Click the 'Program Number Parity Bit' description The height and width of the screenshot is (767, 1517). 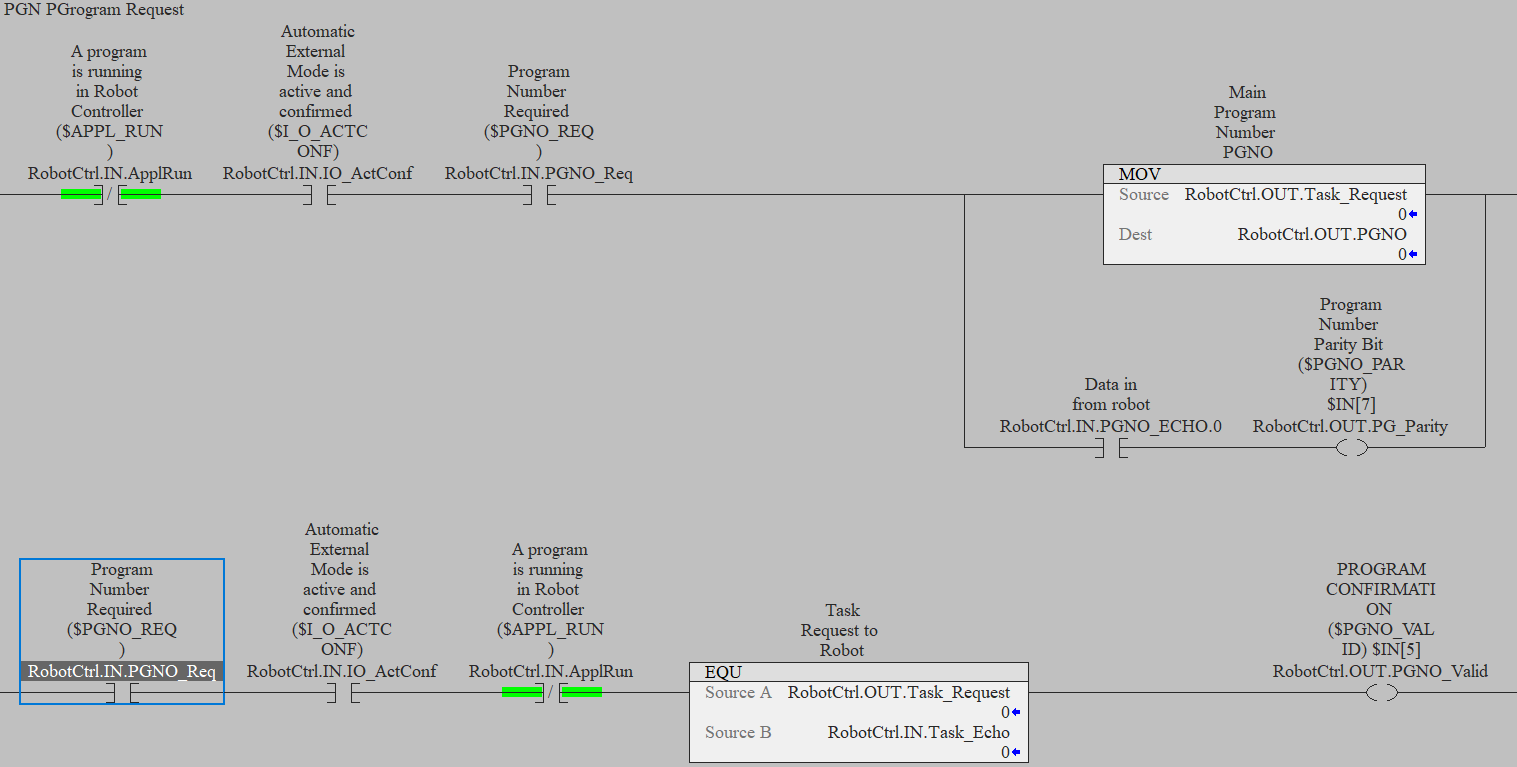[1350, 354]
